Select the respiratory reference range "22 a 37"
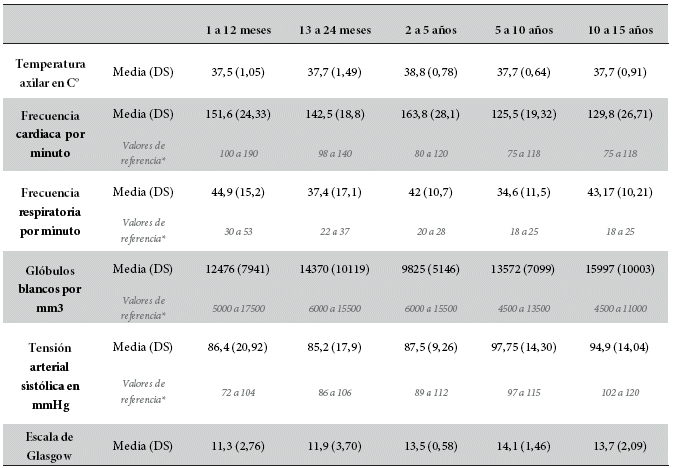The image size is (674, 468). click(x=334, y=231)
